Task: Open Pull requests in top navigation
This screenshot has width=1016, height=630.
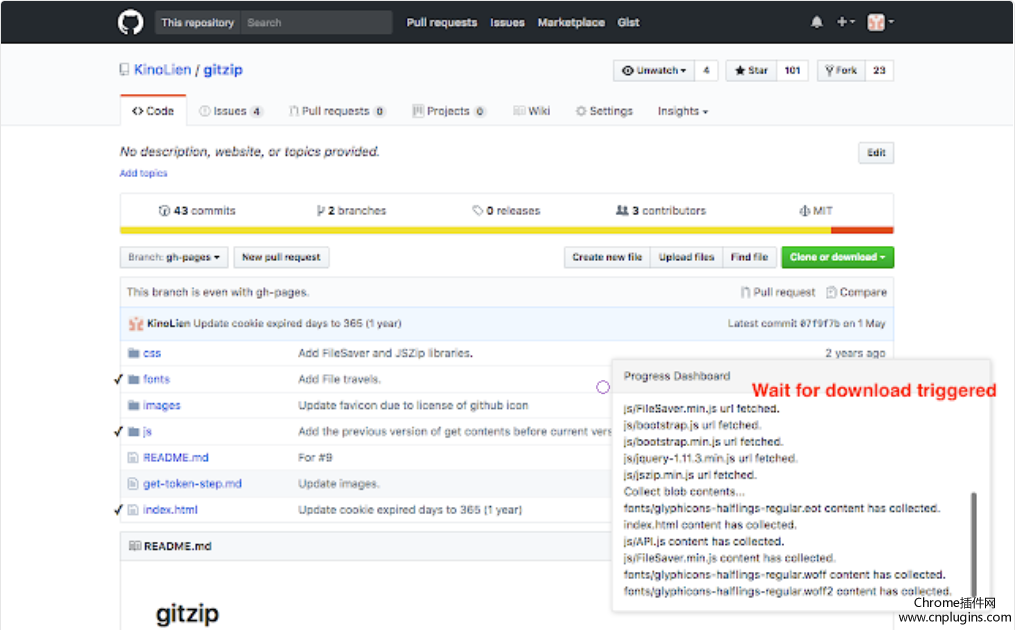Action: (x=441, y=23)
